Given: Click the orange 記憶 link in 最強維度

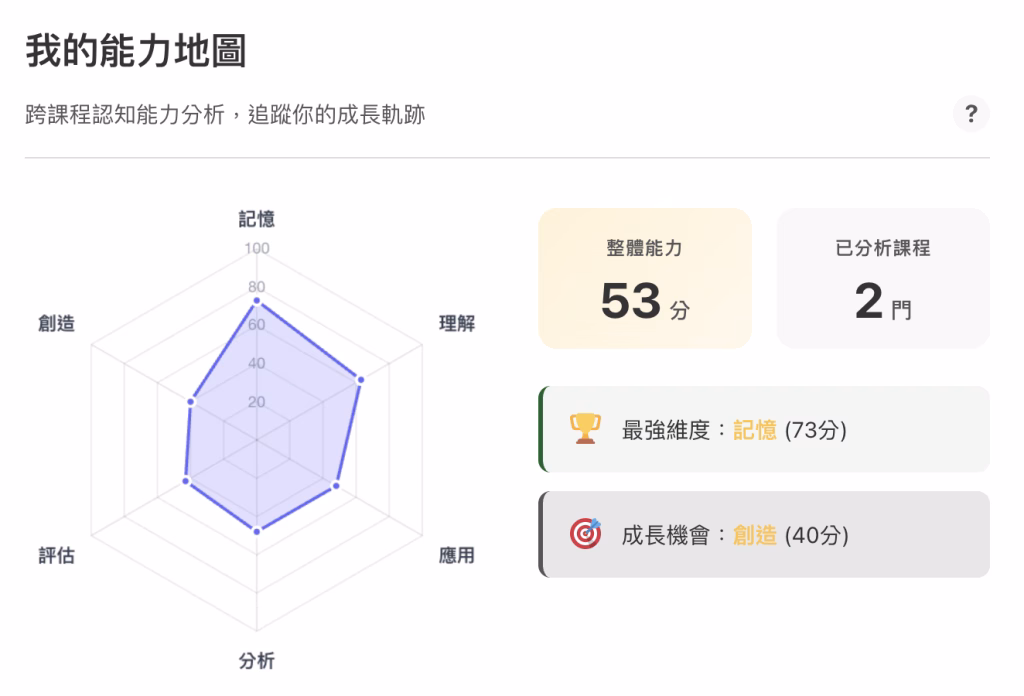Looking at the screenshot, I should coord(755,431).
